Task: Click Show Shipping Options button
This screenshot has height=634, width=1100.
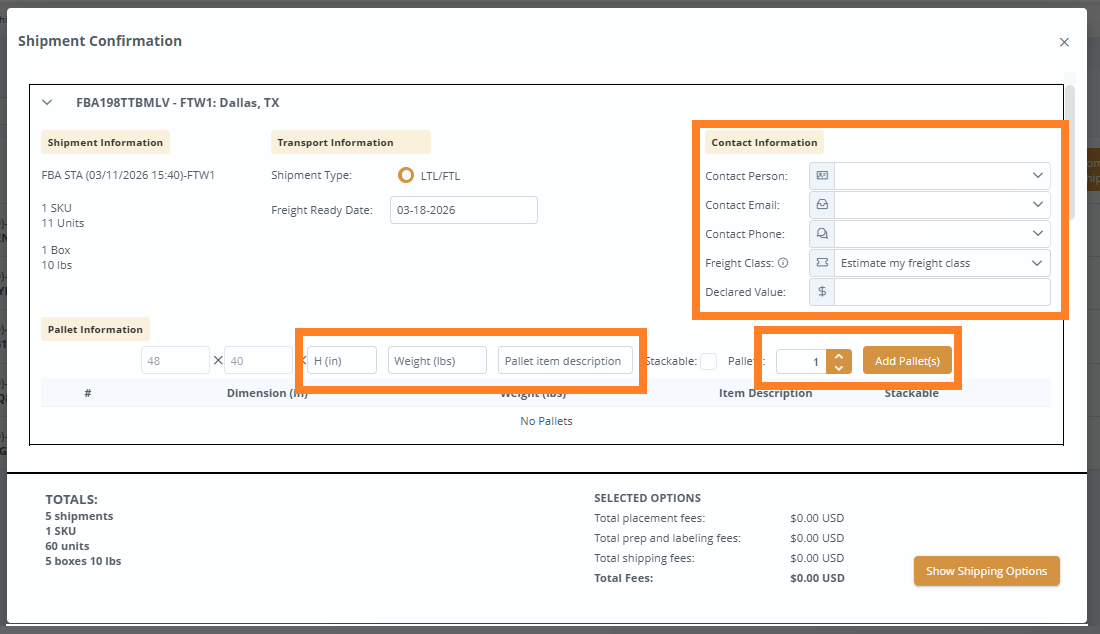Action: pos(986,571)
